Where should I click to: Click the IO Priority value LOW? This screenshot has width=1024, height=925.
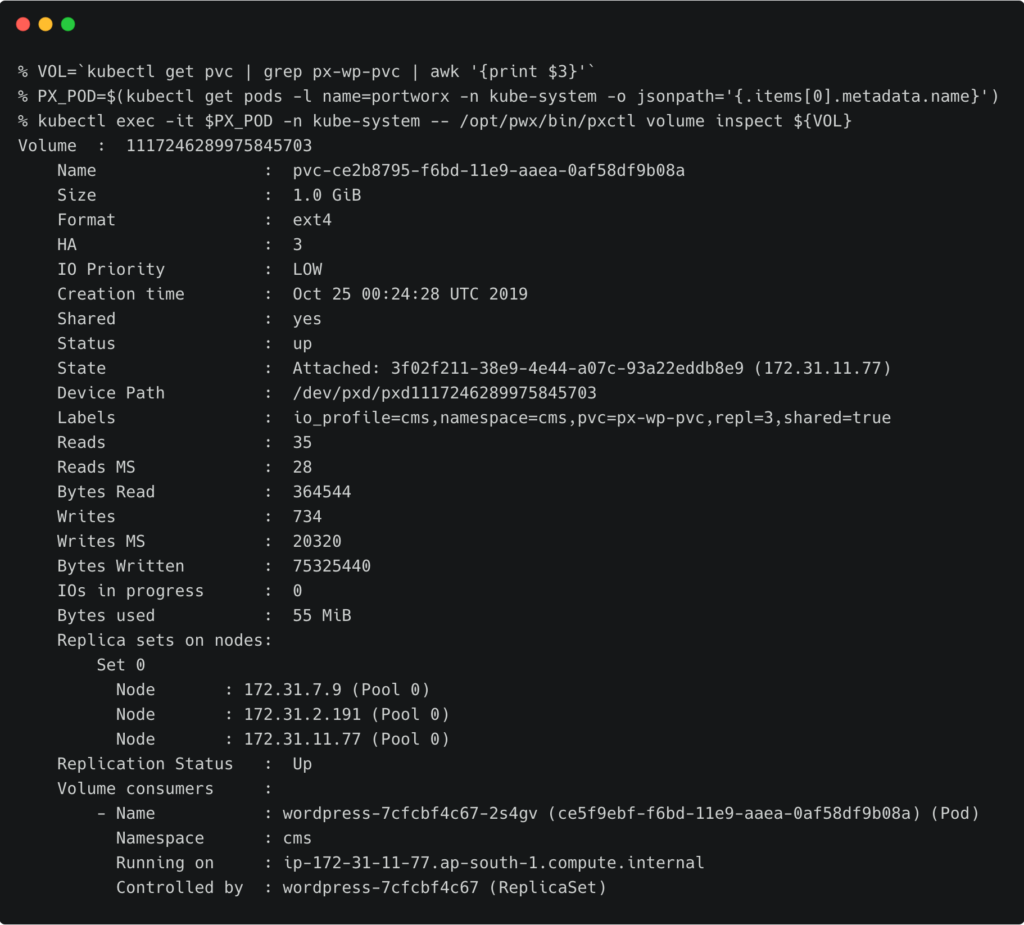[x=307, y=269]
